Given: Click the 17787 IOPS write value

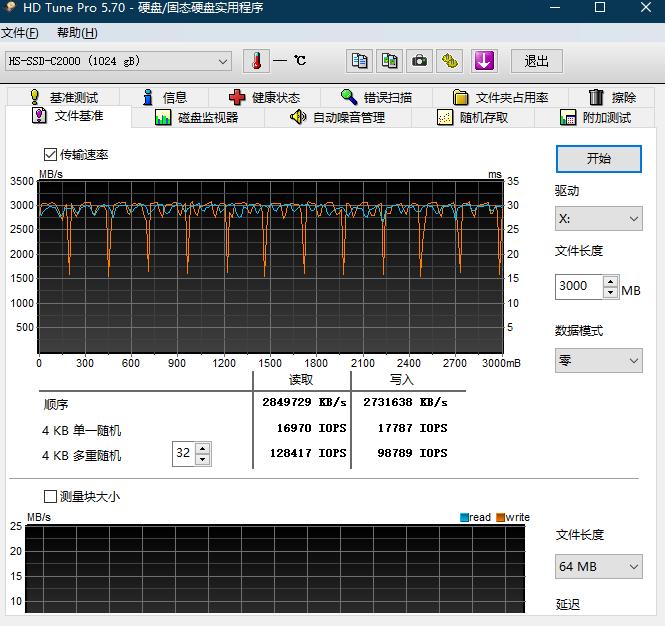Looking at the screenshot, I should click(x=412, y=428).
